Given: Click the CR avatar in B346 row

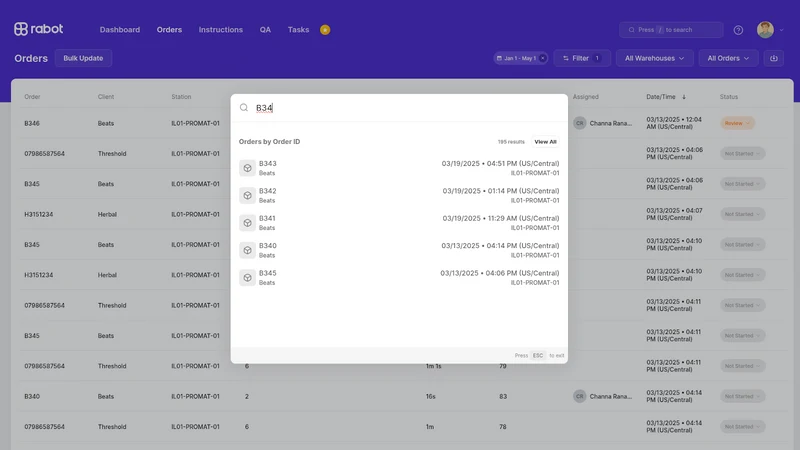Looking at the screenshot, I should coord(580,123).
